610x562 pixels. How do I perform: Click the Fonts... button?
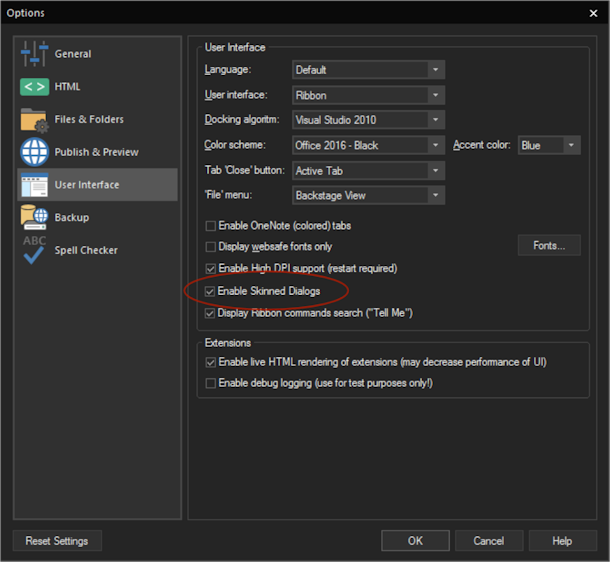click(x=549, y=245)
